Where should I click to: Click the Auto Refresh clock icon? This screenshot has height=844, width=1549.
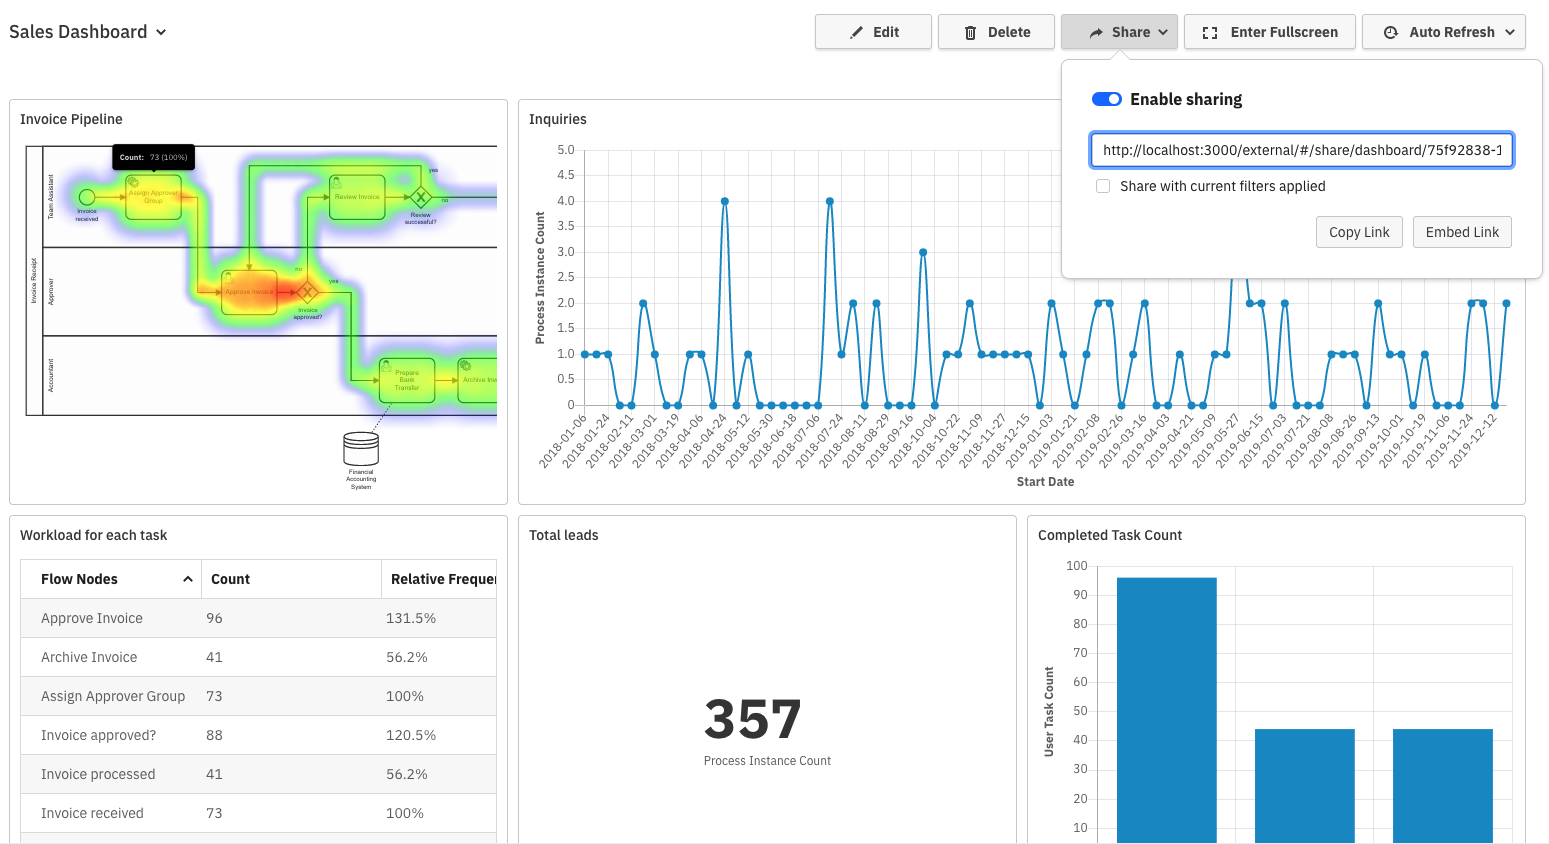point(1390,33)
